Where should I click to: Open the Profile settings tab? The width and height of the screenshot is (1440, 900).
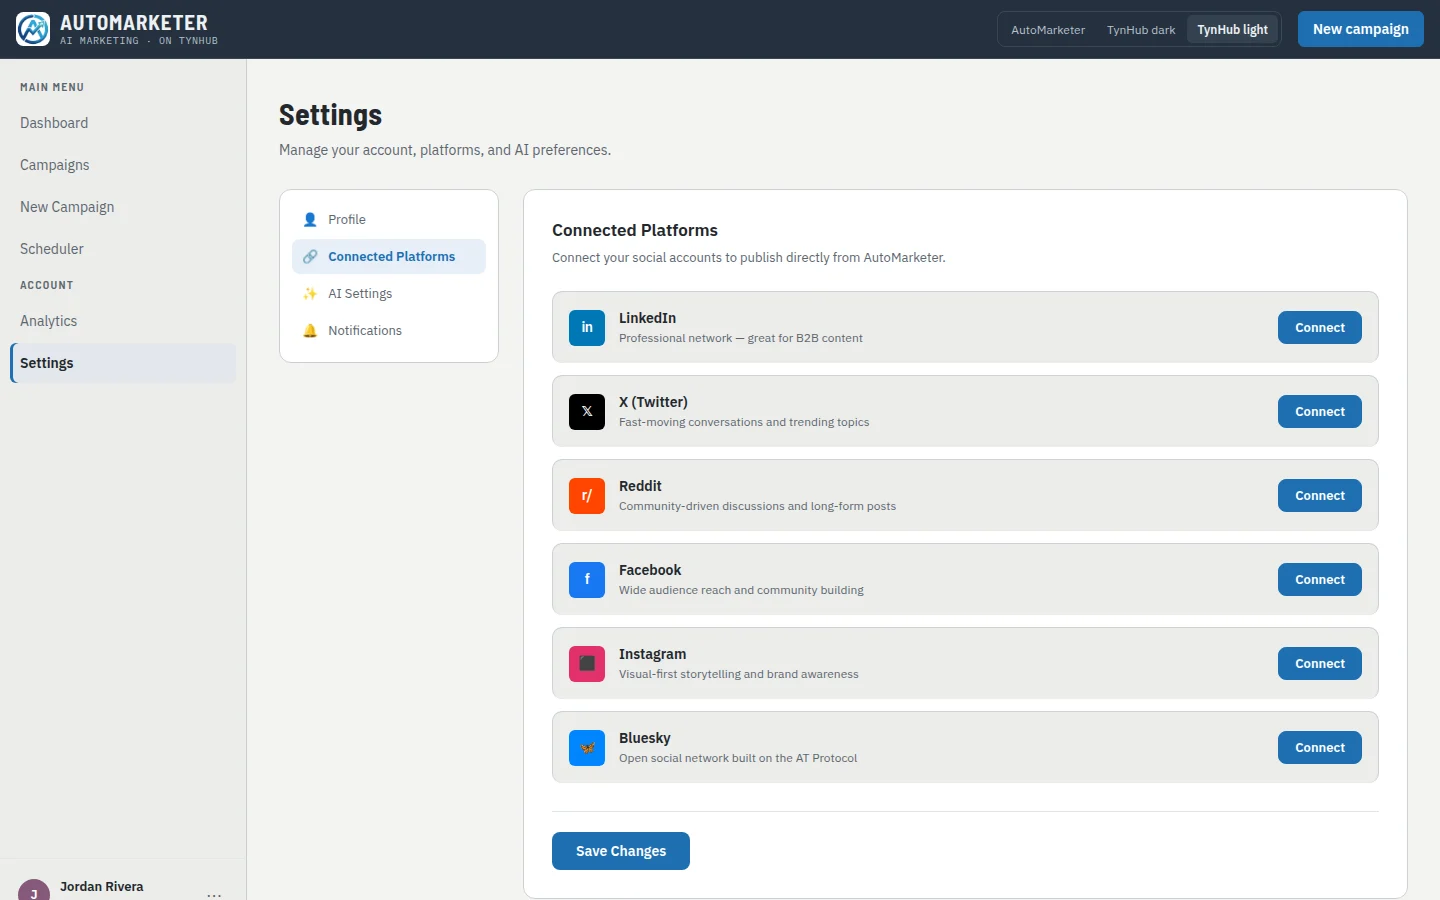pos(389,220)
